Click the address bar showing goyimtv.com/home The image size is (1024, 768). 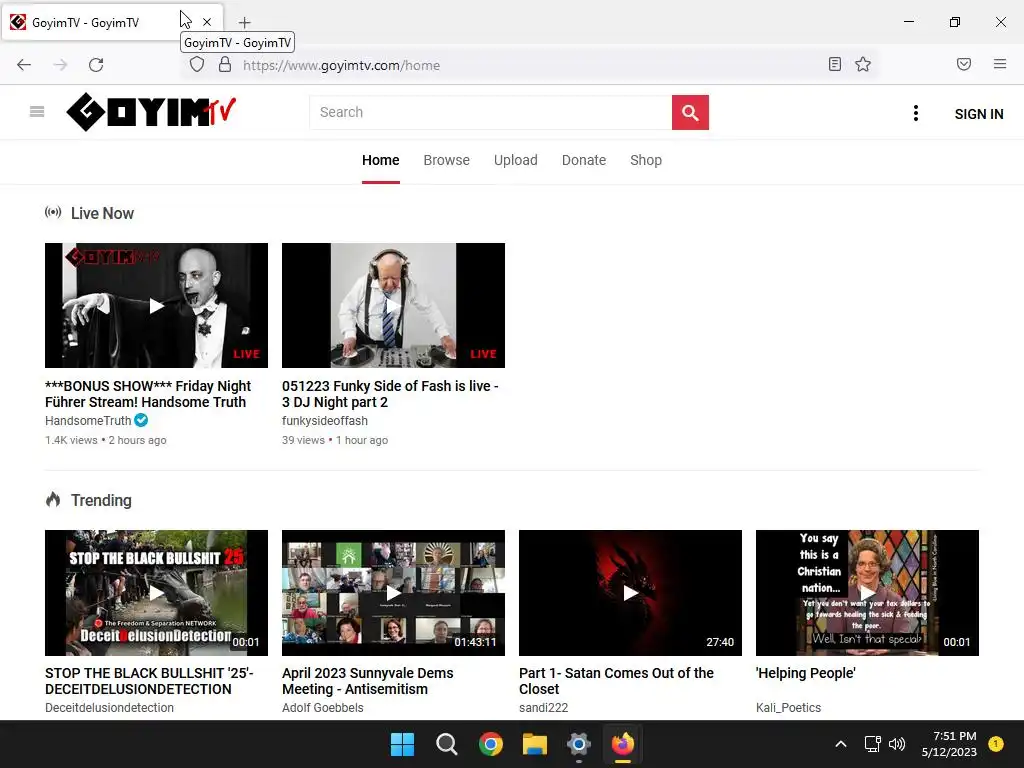529,65
